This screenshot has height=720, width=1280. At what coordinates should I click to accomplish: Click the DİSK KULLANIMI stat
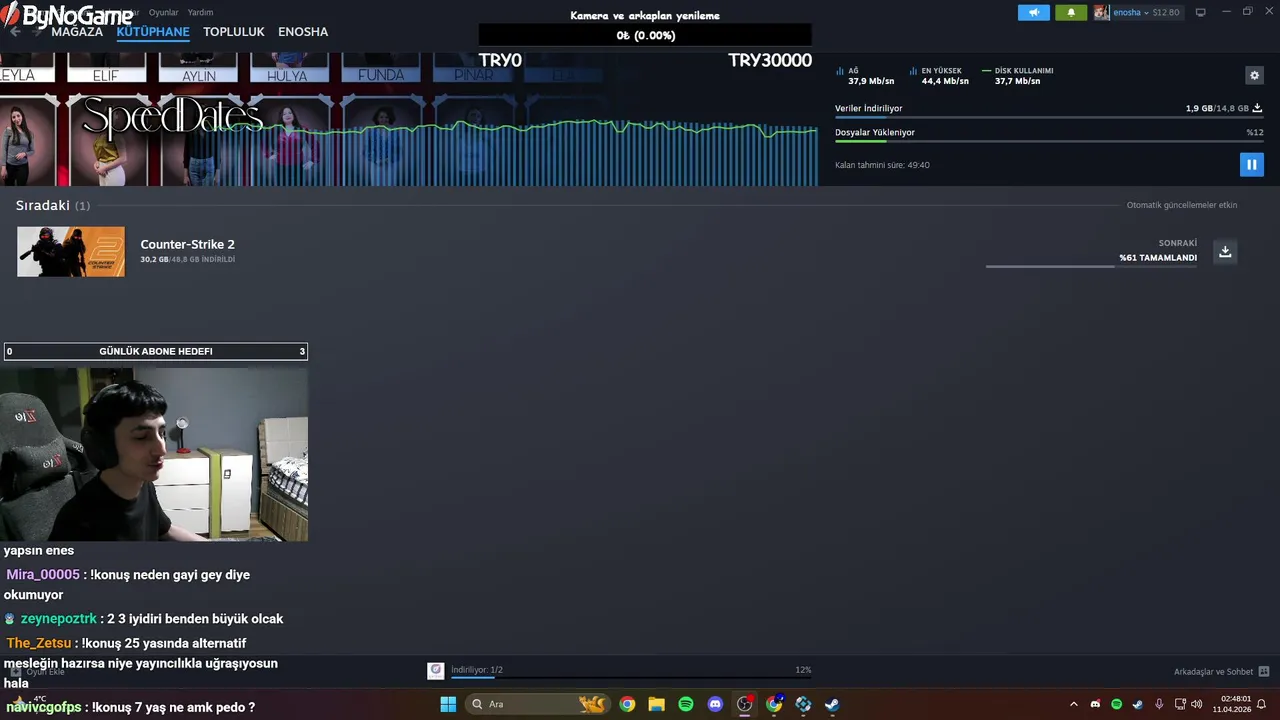pyautogui.click(x=1018, y=76)
